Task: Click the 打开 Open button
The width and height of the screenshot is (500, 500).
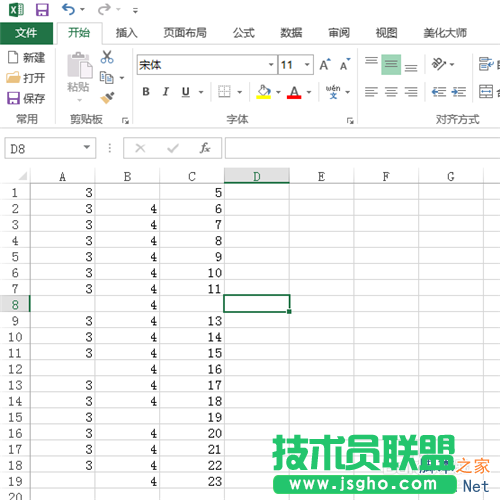Action: (x=26, y=78)
